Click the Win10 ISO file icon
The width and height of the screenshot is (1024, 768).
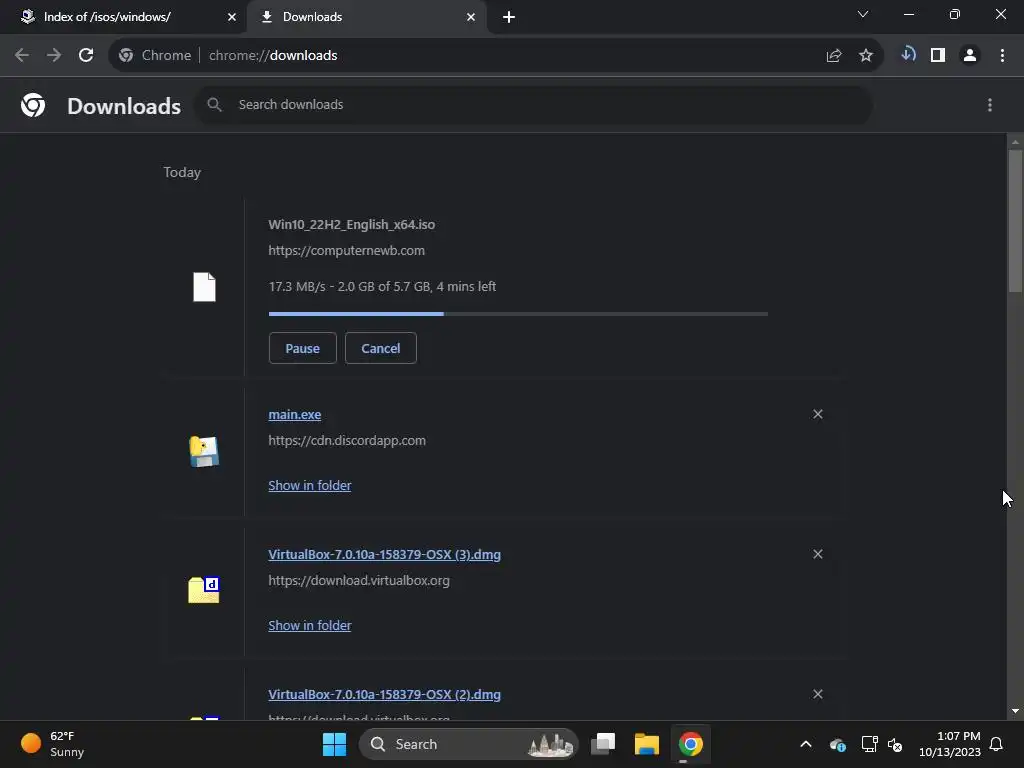click(204, 287)
